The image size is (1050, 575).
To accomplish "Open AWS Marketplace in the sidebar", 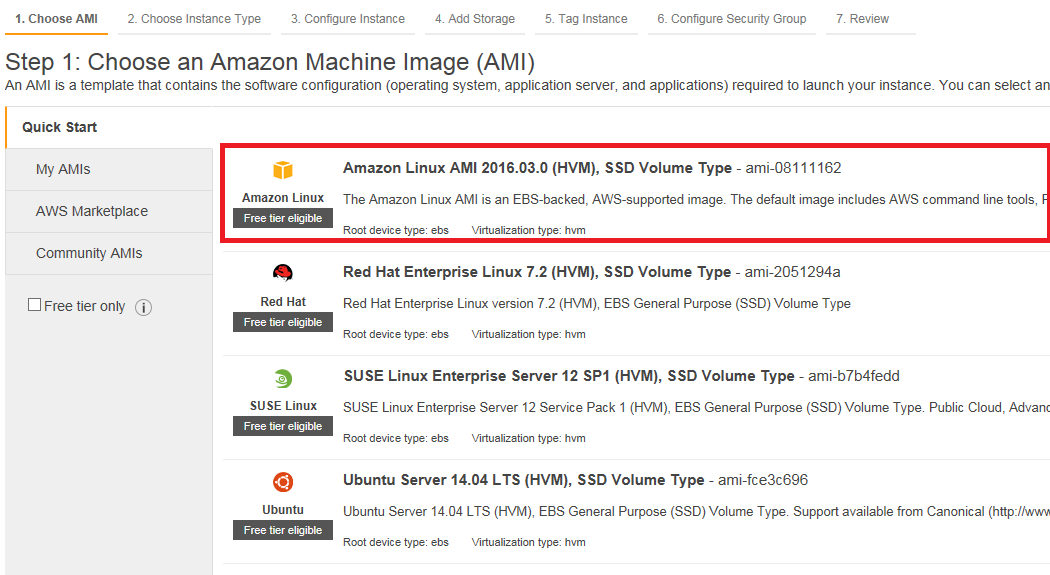I will 109,212.
